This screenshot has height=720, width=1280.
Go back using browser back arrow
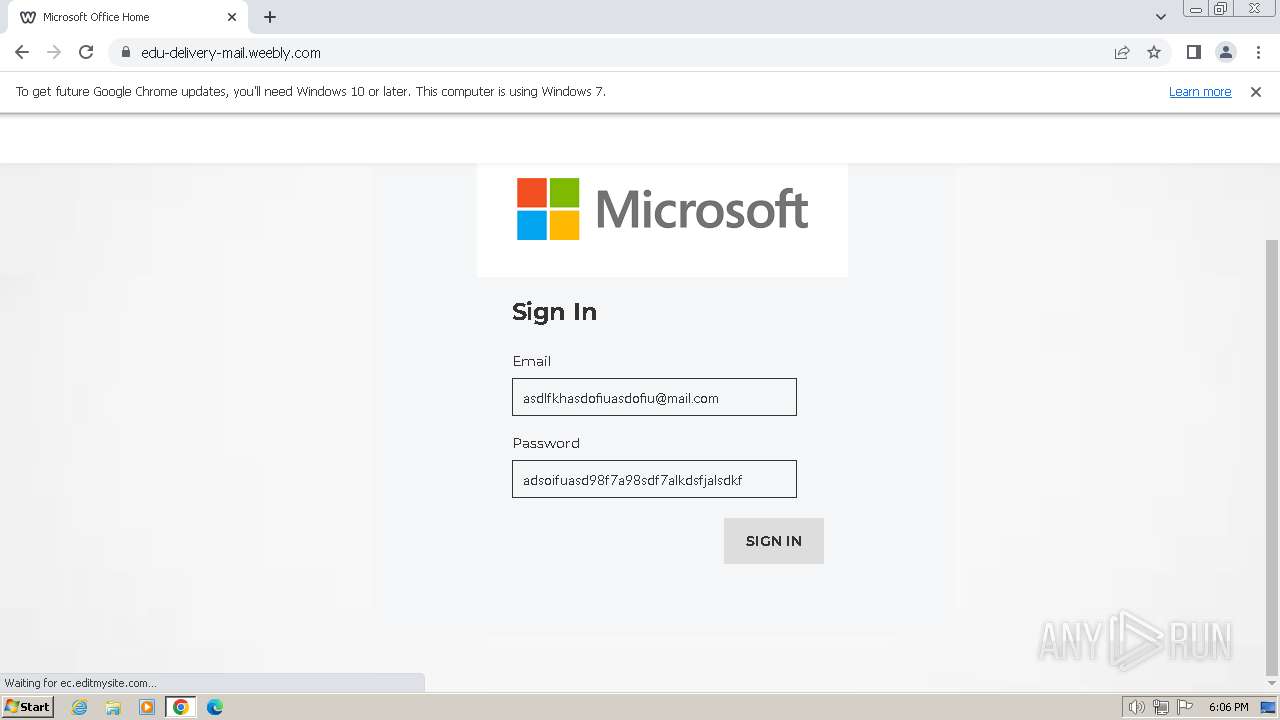(22, 52)
